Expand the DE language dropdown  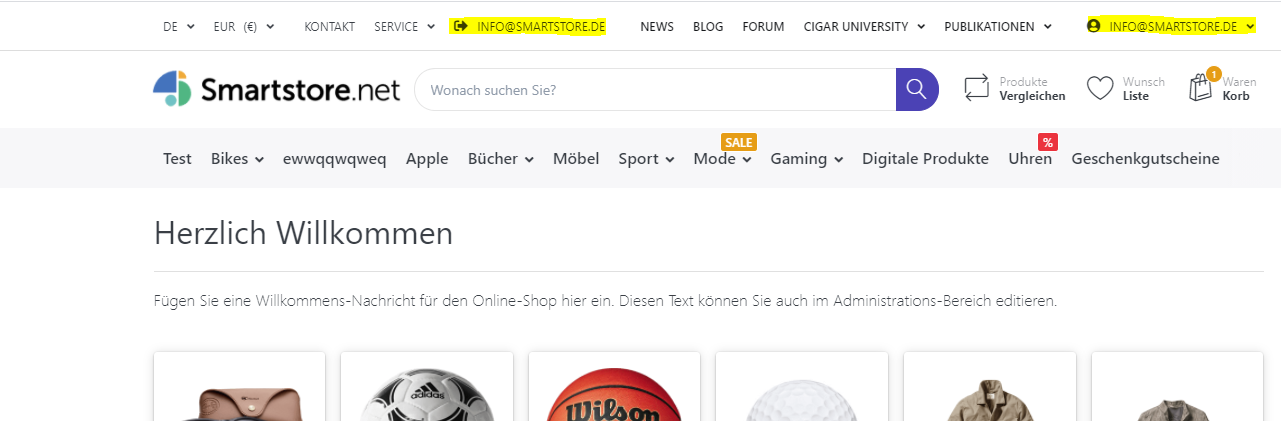[178, 27]
